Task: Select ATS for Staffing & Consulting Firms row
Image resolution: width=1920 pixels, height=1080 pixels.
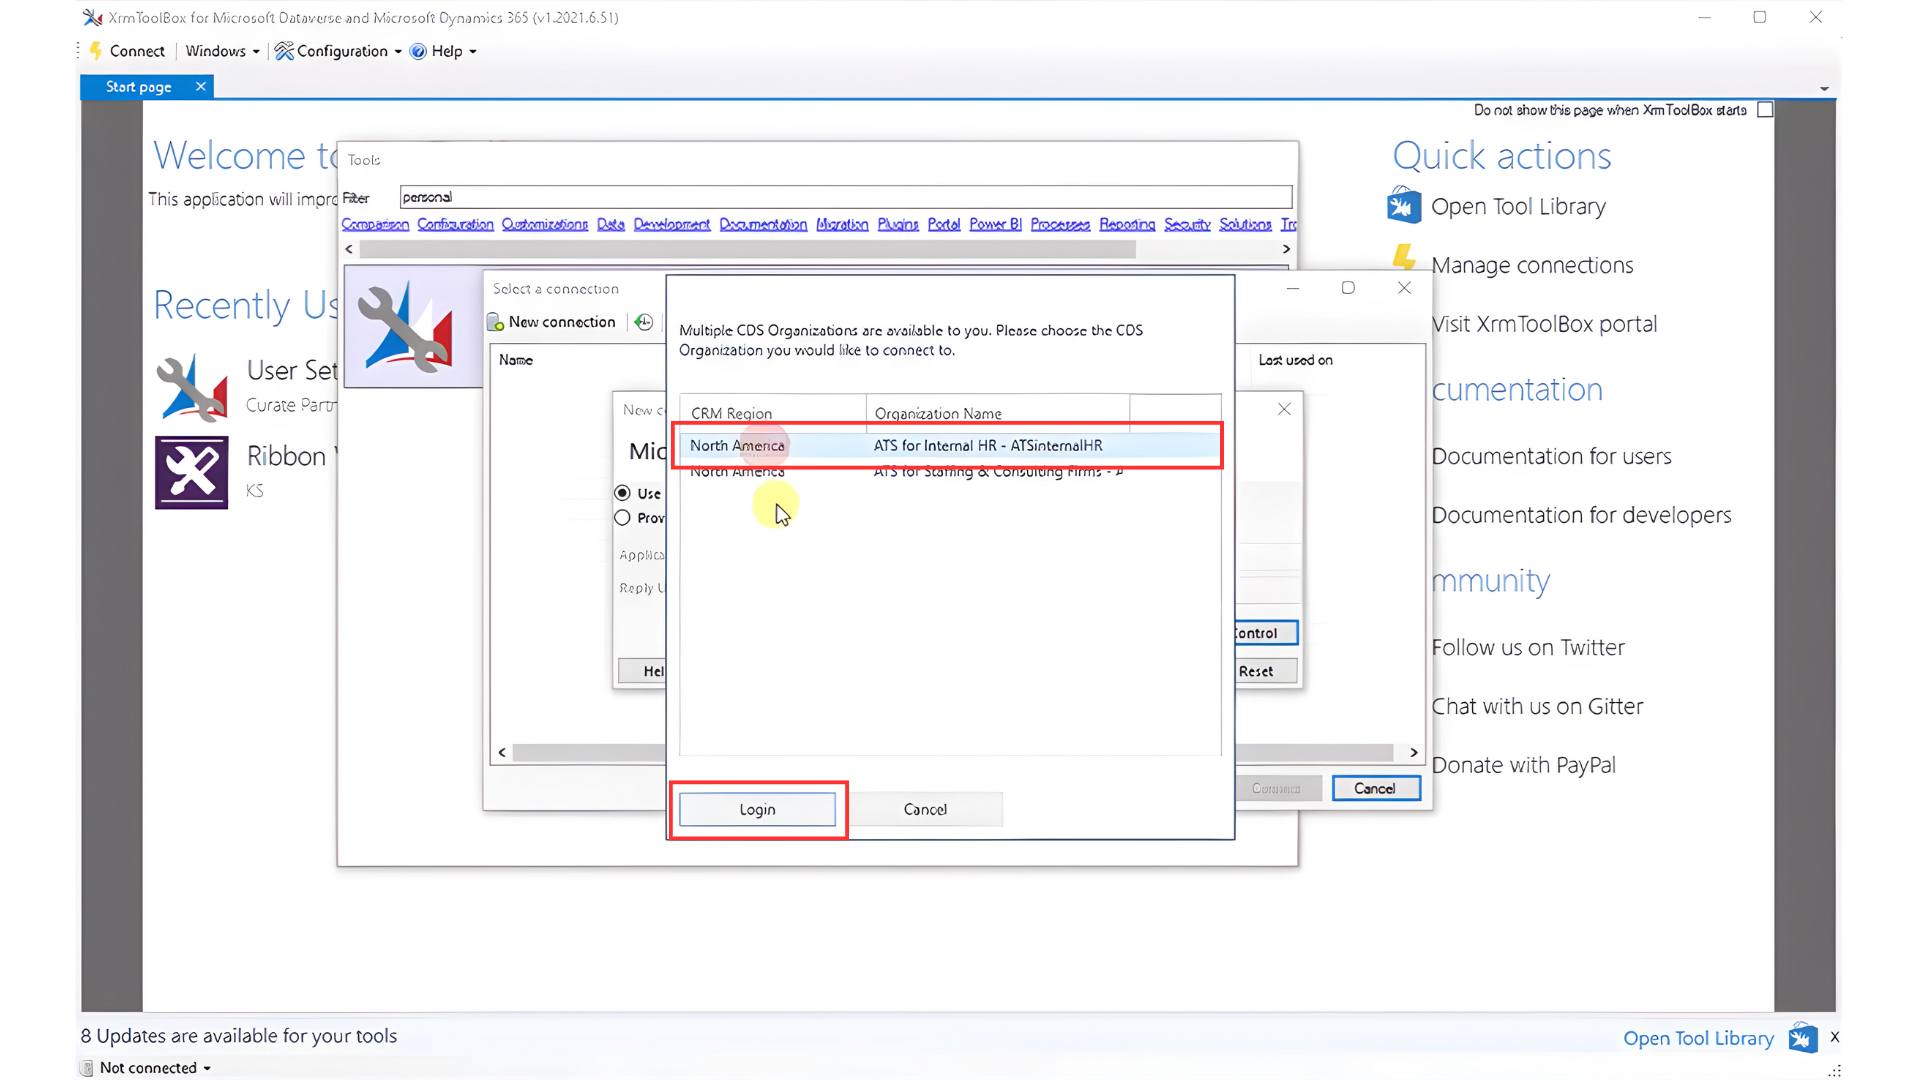Action: [949, 472]
